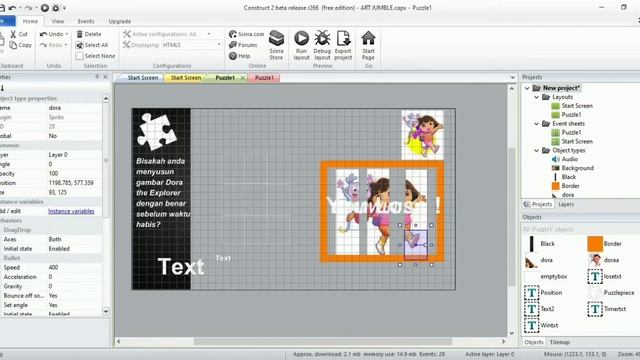Click the Undo button in the ribbon
Screen dimensions: 640x360
pos(51,34)
